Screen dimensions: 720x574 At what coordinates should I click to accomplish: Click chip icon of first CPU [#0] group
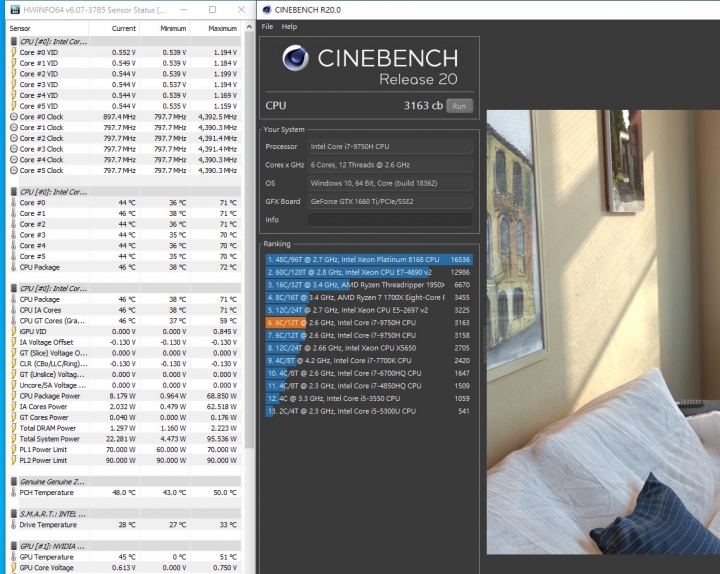point(14,41)
